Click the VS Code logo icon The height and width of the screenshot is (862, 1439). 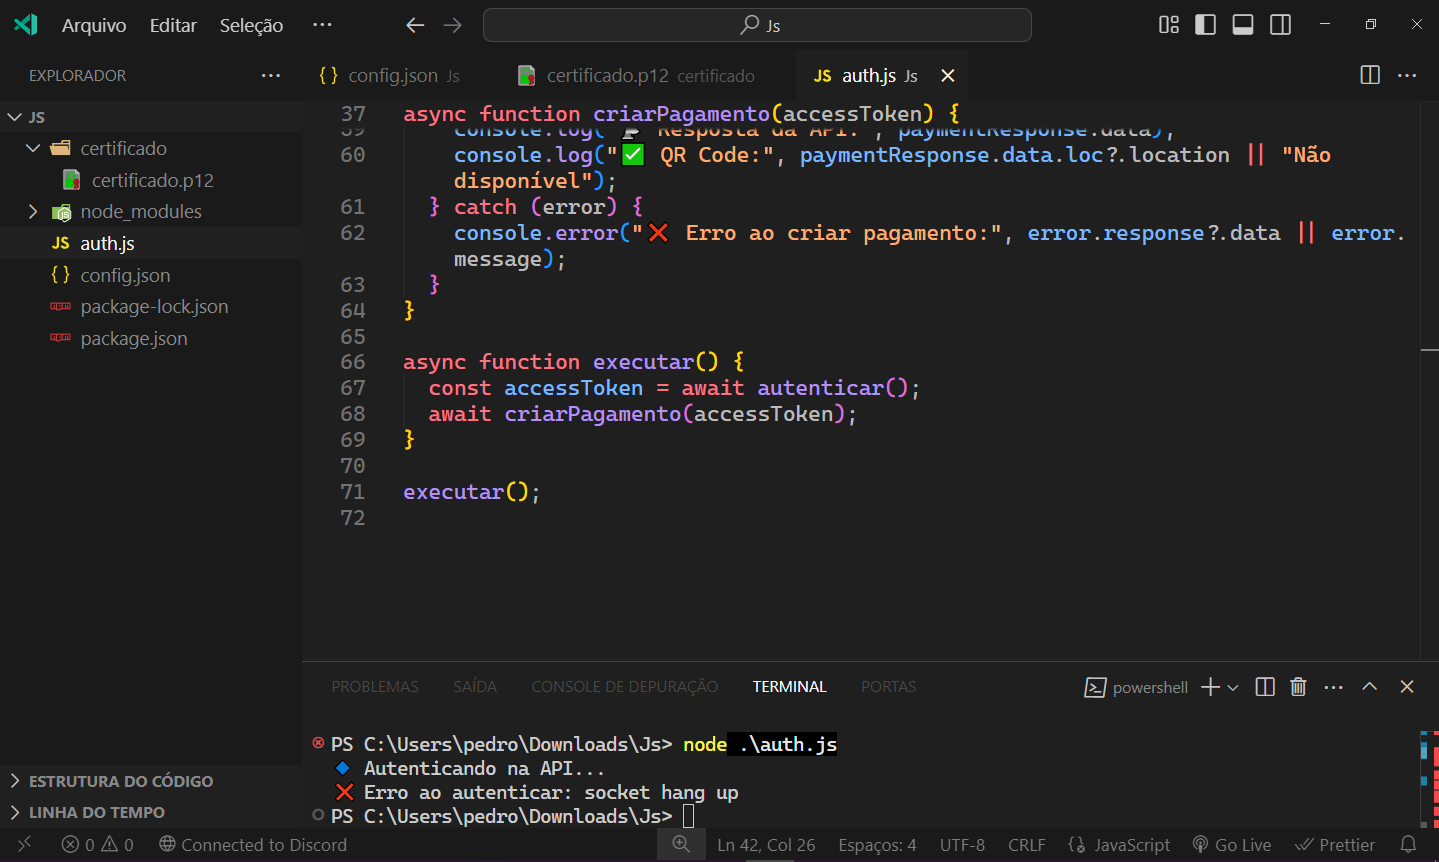(26, 25)
